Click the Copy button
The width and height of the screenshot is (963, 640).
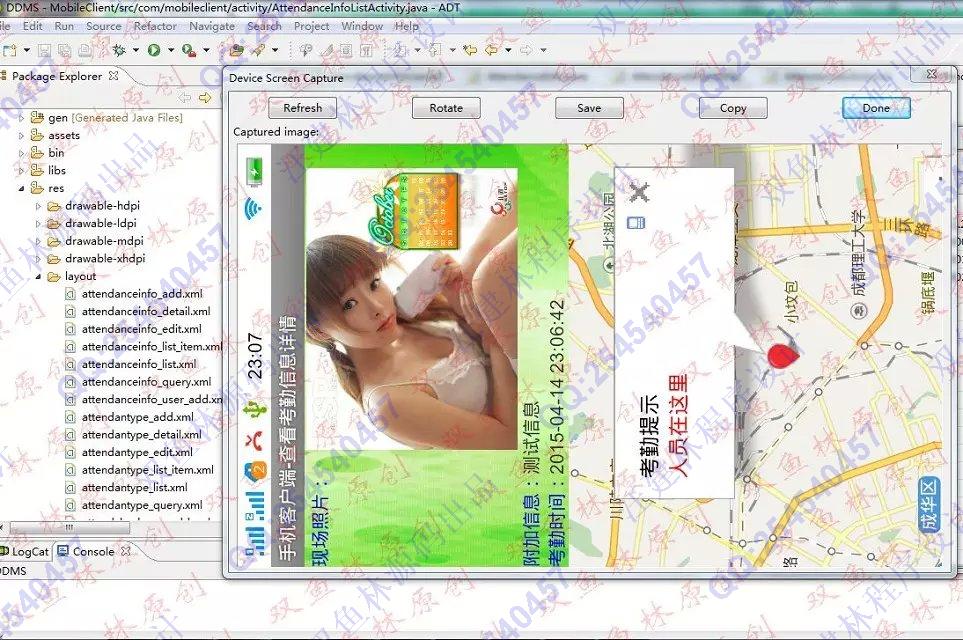(733, 108)
